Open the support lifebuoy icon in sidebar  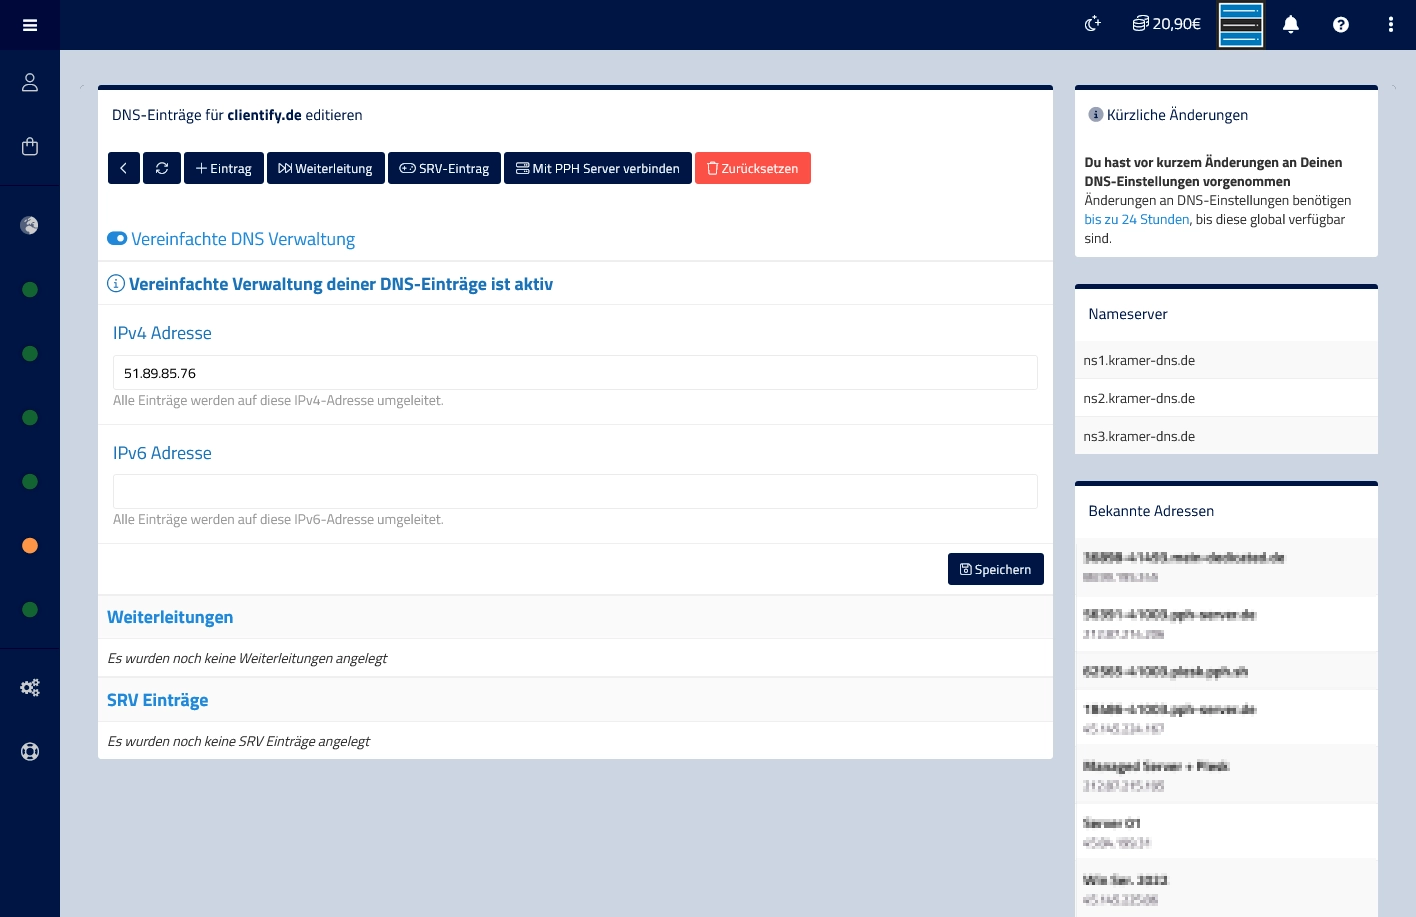(x=30, y=752)
